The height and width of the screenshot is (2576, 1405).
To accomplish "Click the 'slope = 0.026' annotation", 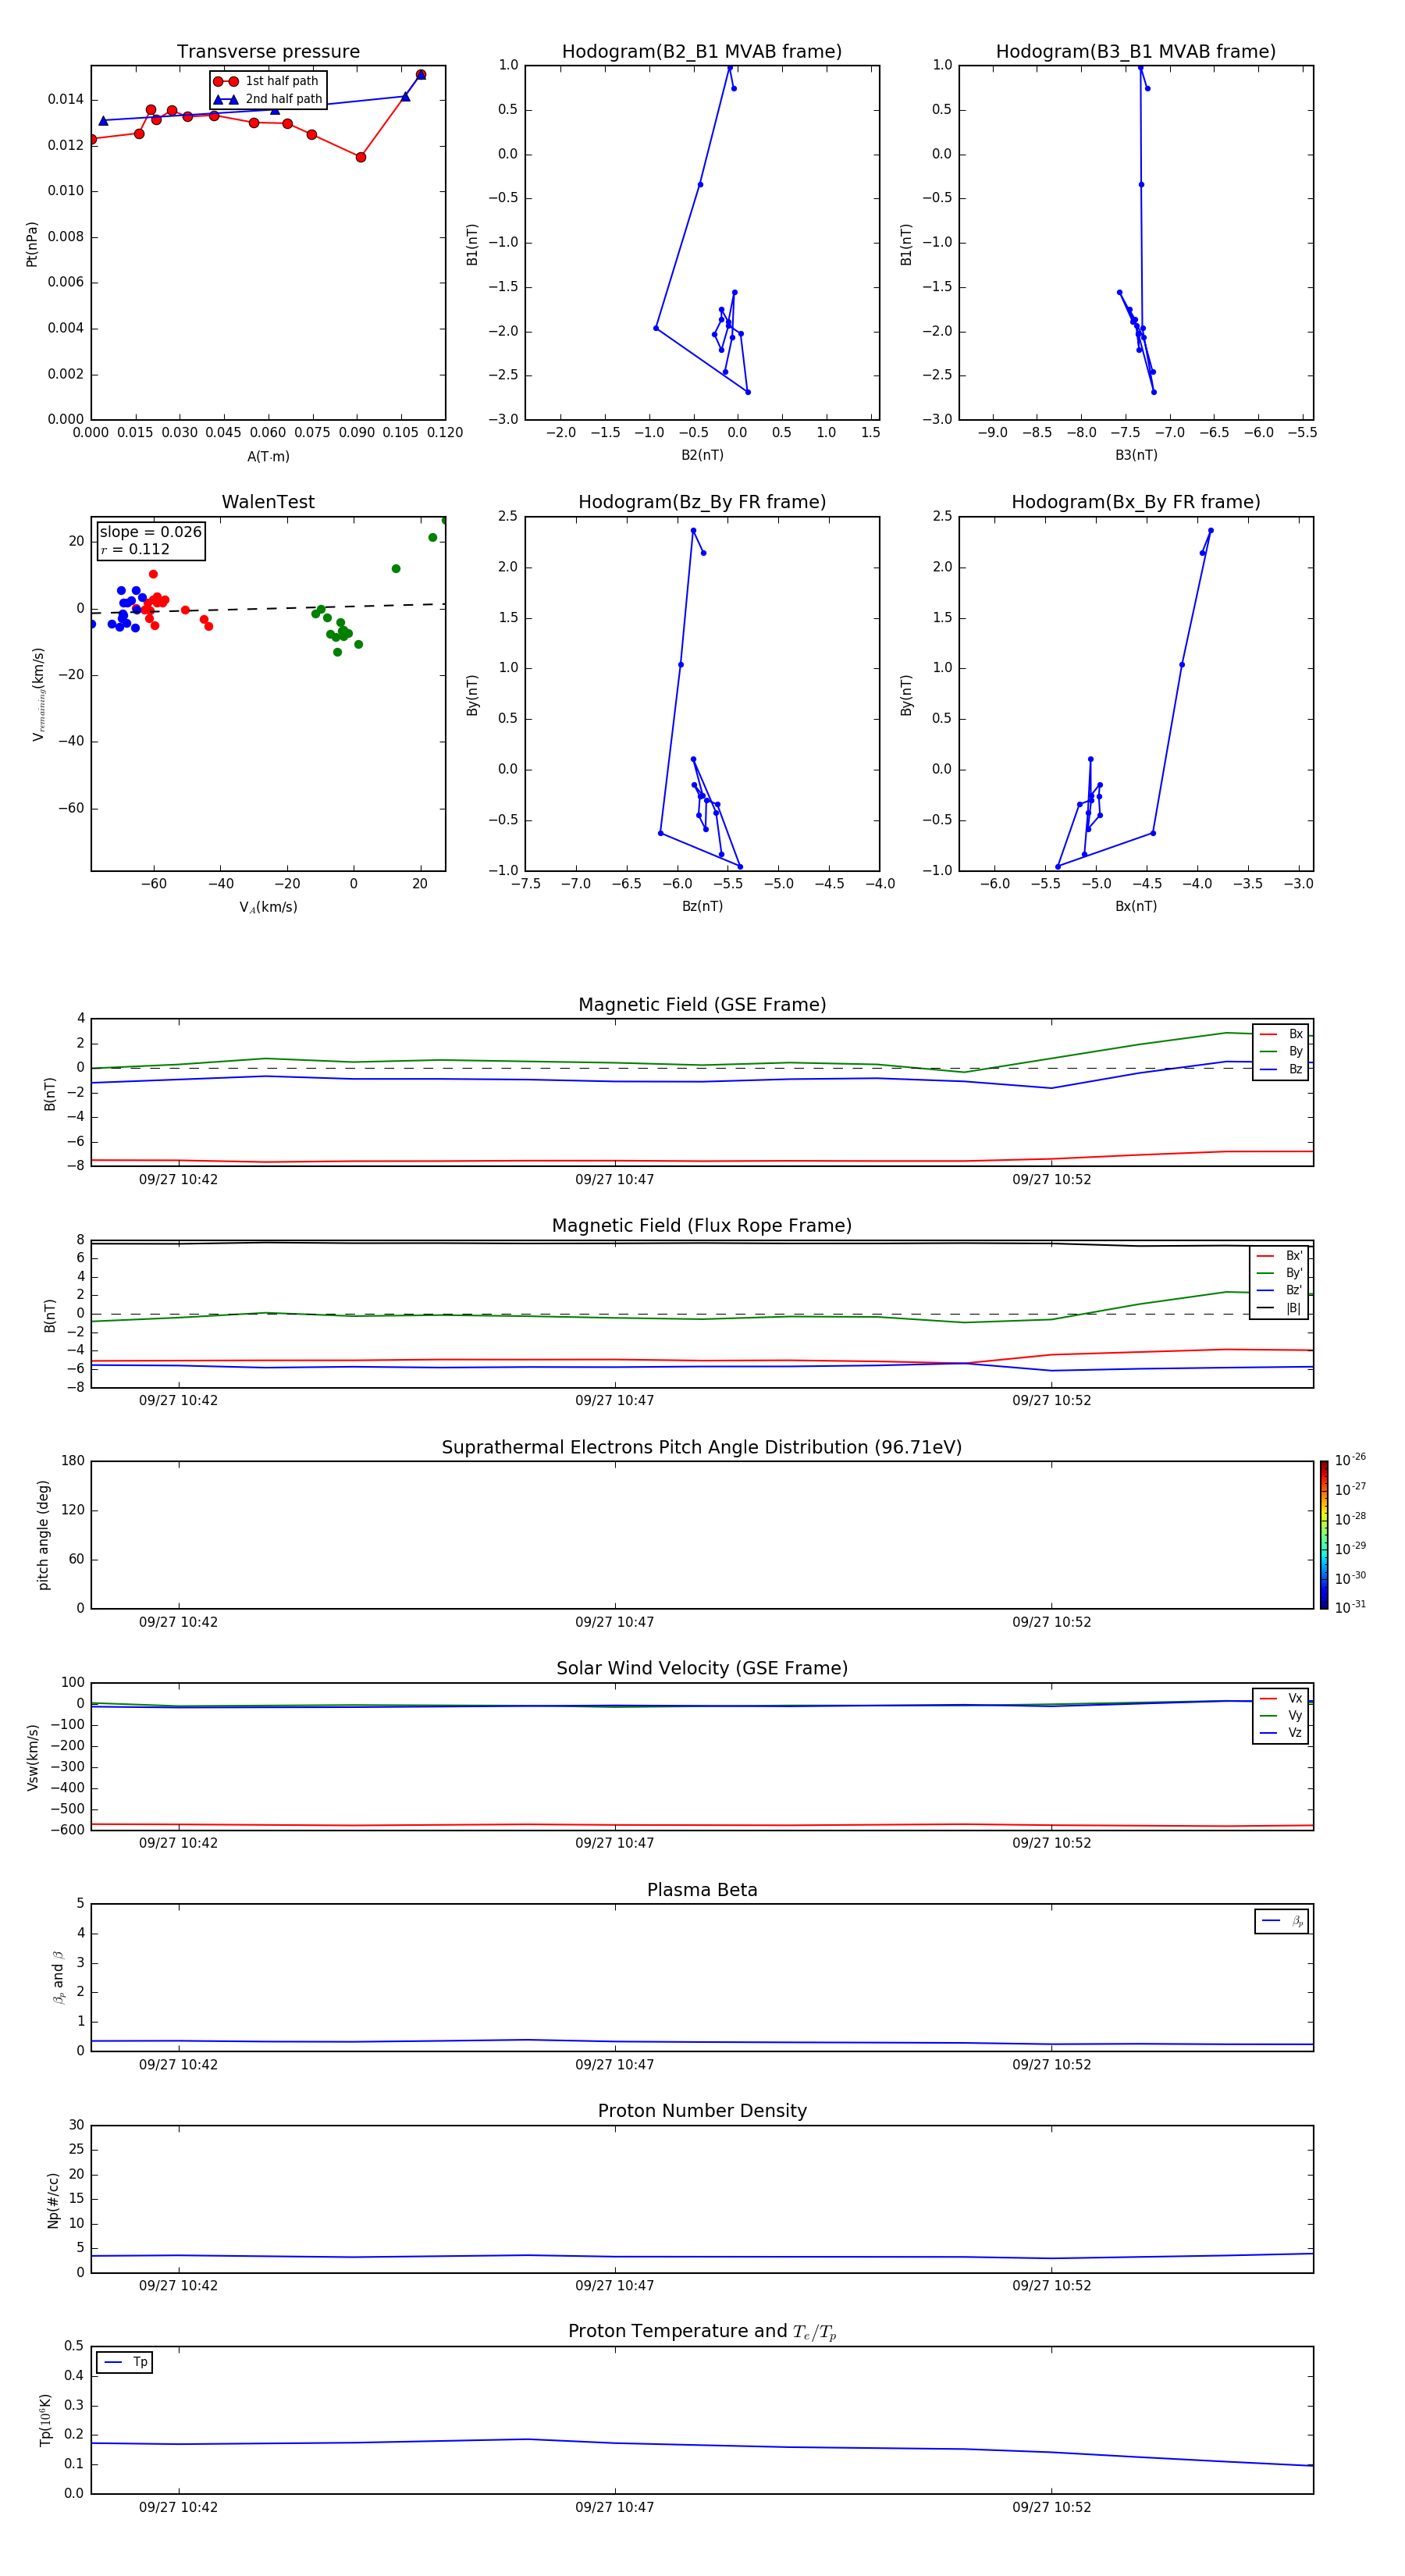I will pyautogui.click(x=150, y=532).
